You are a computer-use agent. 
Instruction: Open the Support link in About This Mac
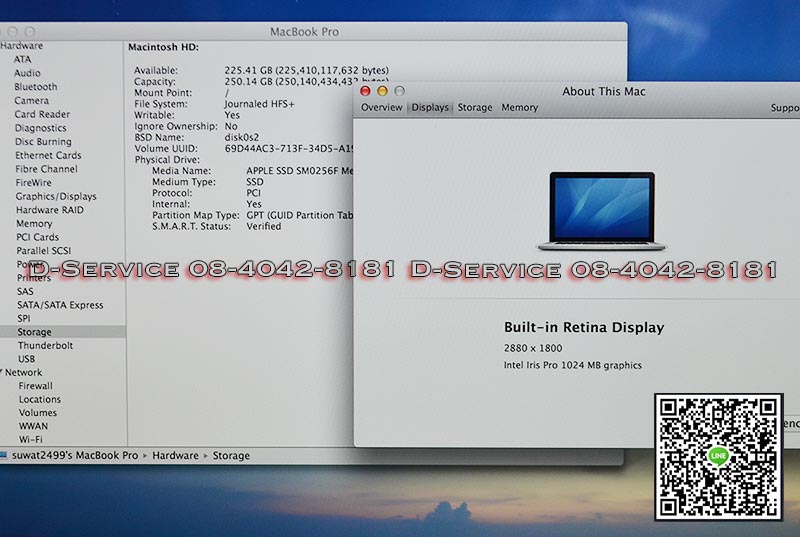pos(785,108)
